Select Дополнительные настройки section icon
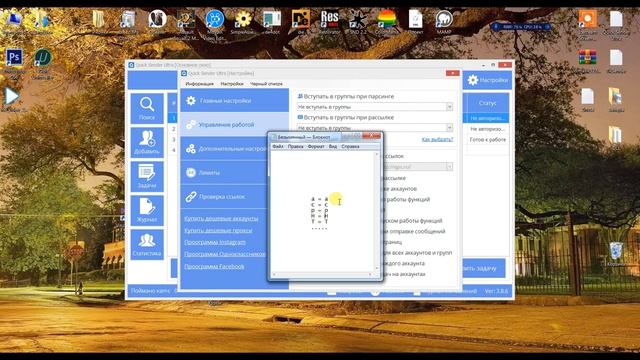Image resolution: width=640 pixels, height=360 pixels. 191,149
